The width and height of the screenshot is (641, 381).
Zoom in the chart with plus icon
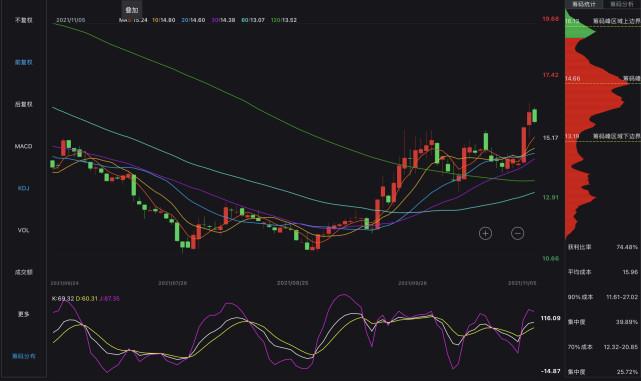point(485,233)
